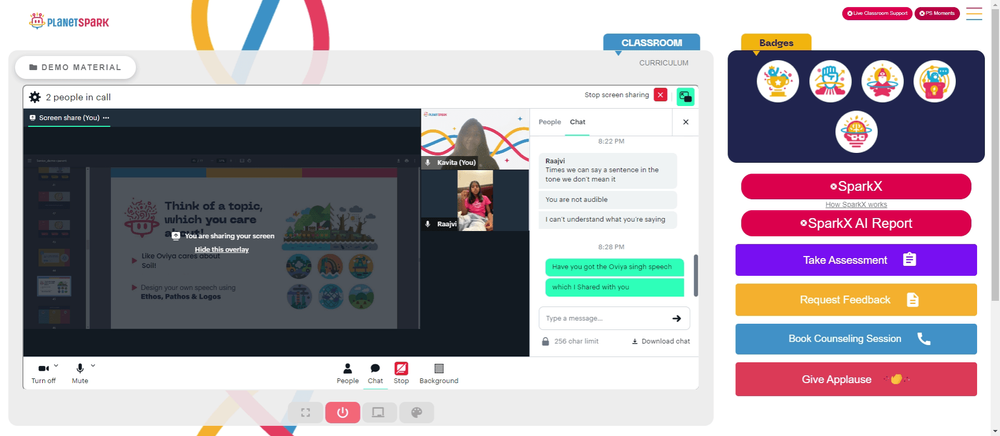Download chat transcript

coord(661,341)
